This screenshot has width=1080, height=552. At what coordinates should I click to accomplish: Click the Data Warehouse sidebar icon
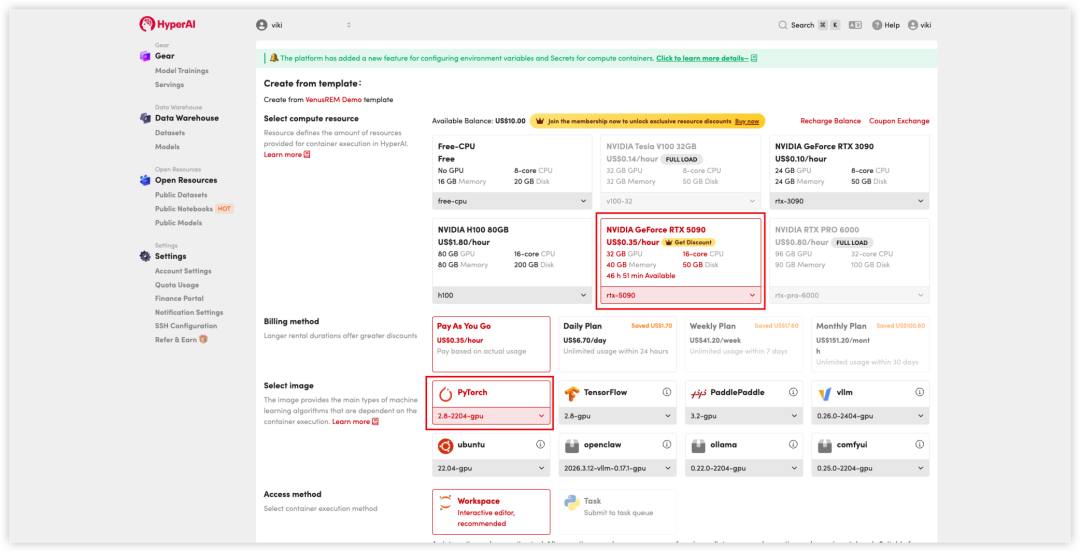145,118
